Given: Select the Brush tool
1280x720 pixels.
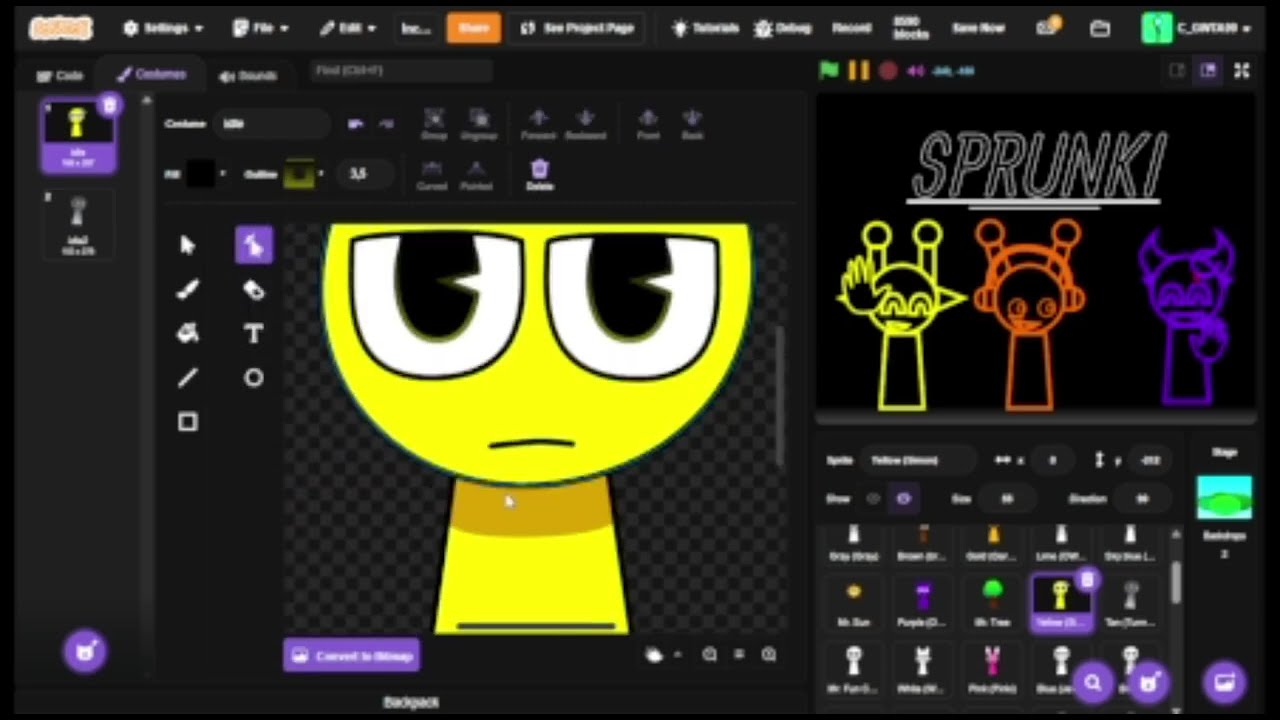Looking at the screenshot, I should 187,289.
